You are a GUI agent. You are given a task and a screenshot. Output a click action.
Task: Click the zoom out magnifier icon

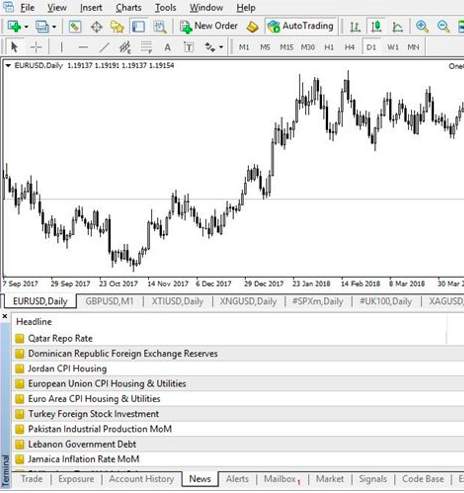coord(443,26)
